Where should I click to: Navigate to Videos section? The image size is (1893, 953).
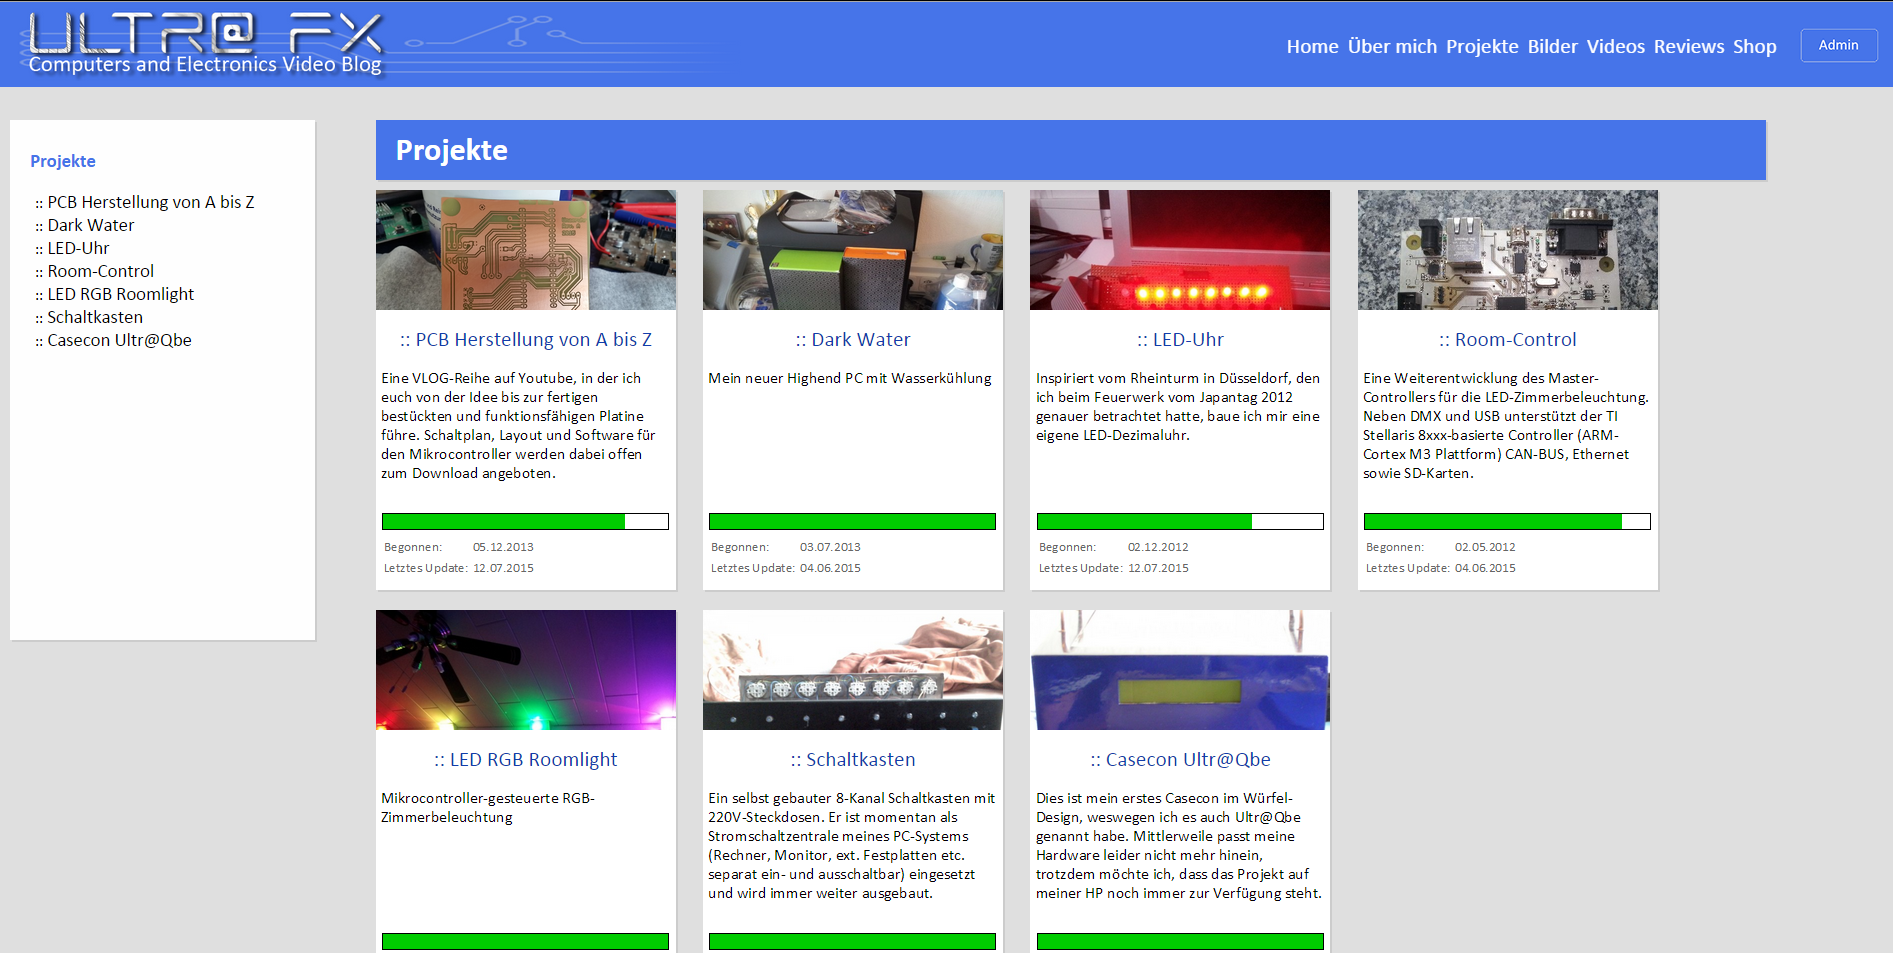pos(1615,46)
